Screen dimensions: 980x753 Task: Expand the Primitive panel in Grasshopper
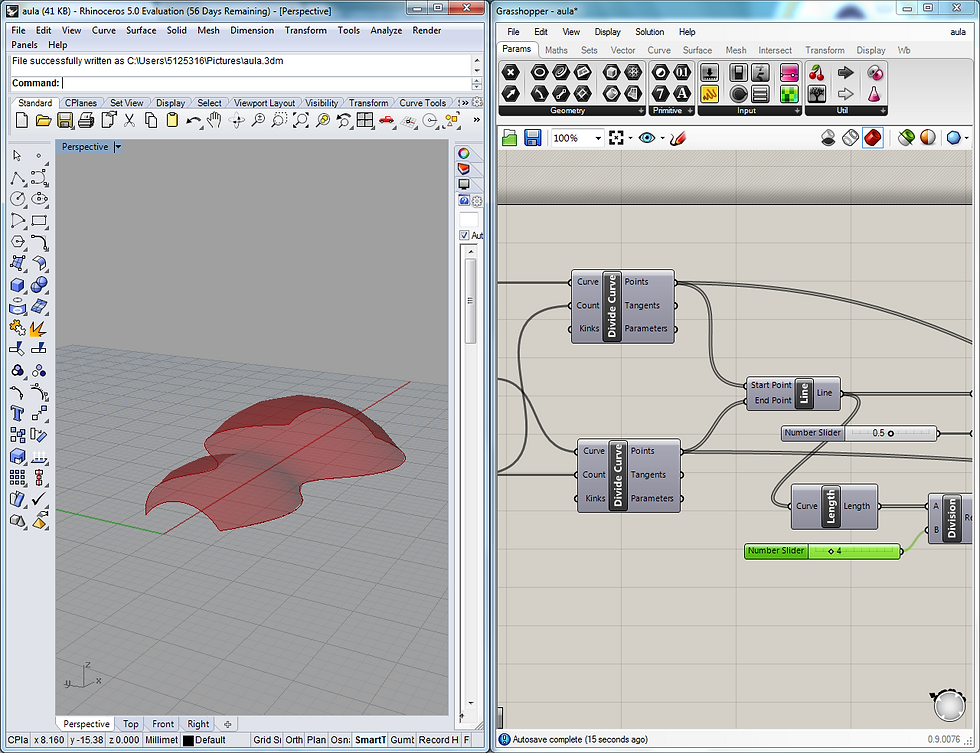pyautogui.click(x=690, y=111)
